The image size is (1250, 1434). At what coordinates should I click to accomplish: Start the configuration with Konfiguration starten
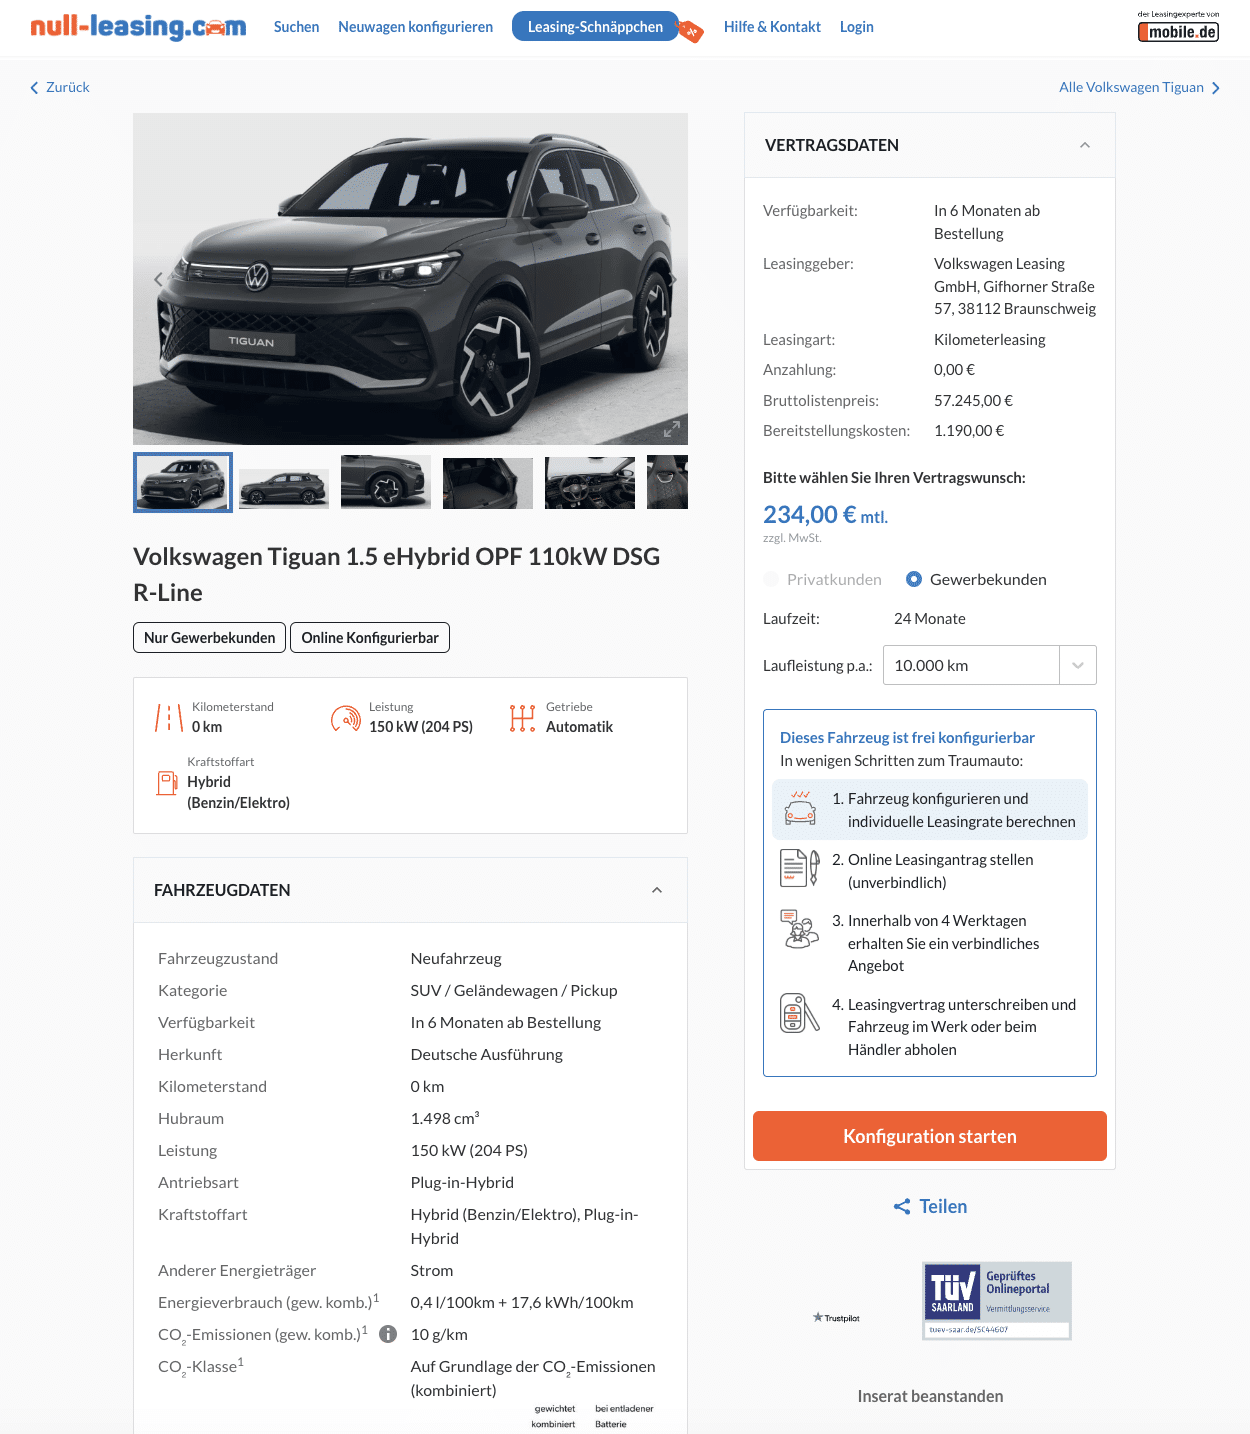(x=930, y=1136)
